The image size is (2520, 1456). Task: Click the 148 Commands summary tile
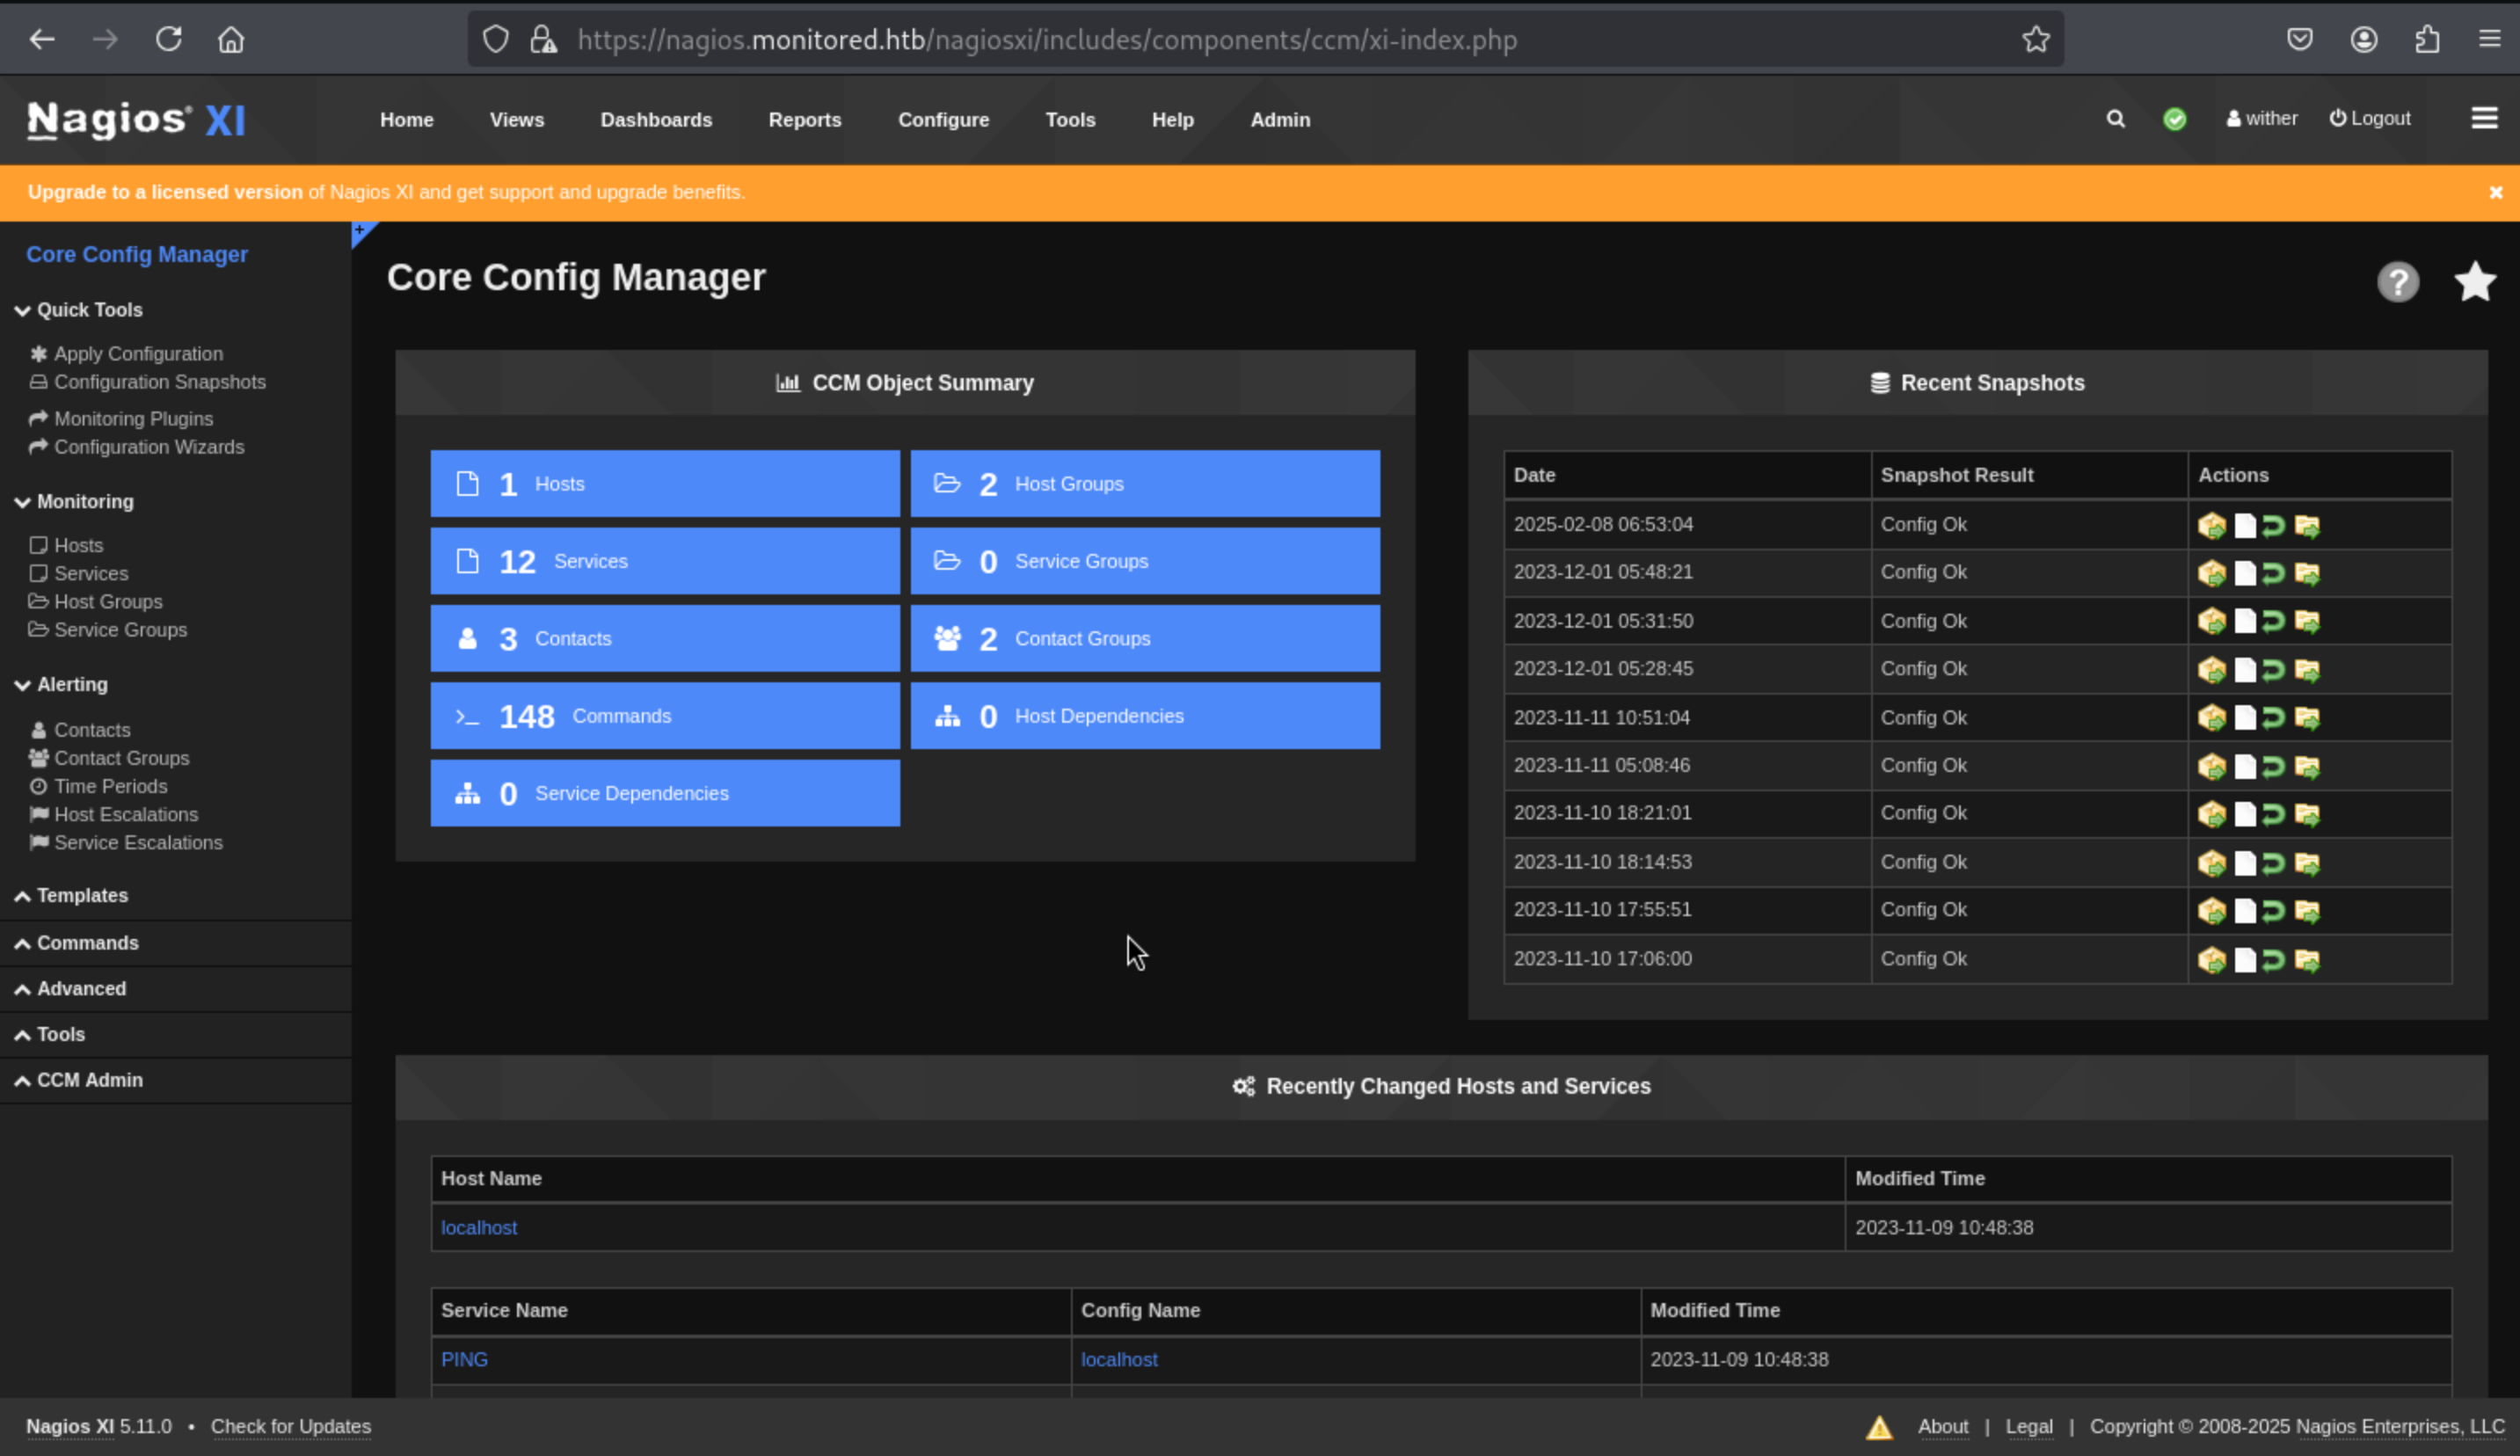tap(665, 716)
